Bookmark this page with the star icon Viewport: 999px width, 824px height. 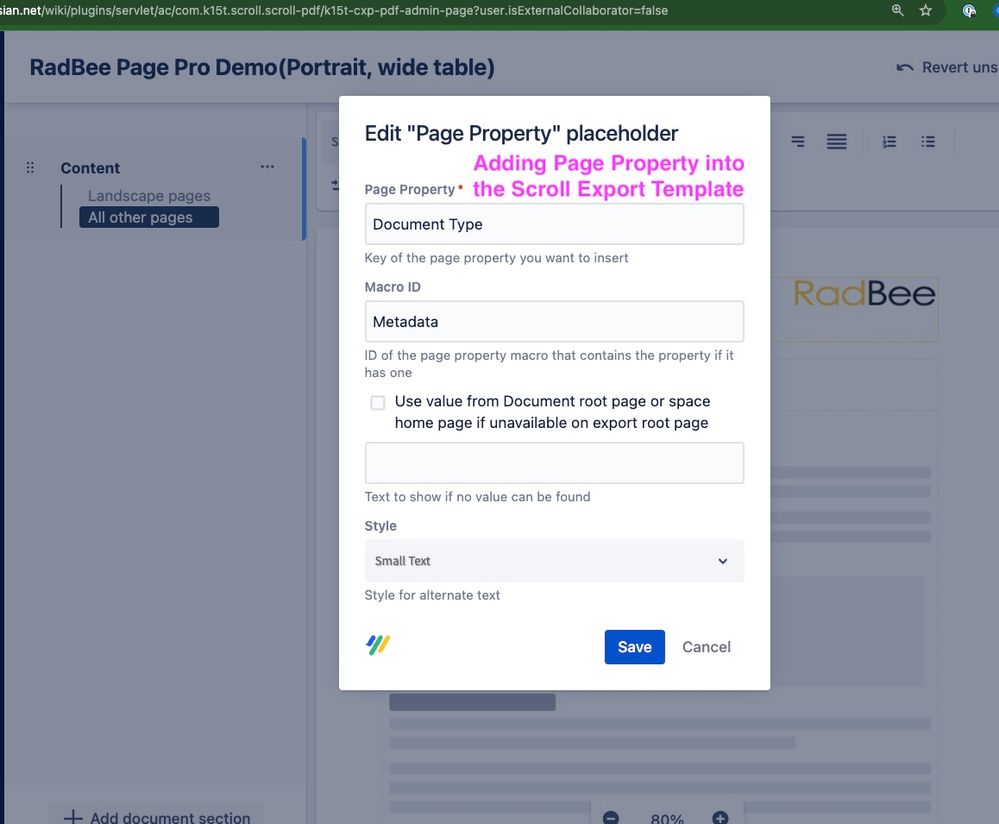pyautogui.click(x=926, y=10)
